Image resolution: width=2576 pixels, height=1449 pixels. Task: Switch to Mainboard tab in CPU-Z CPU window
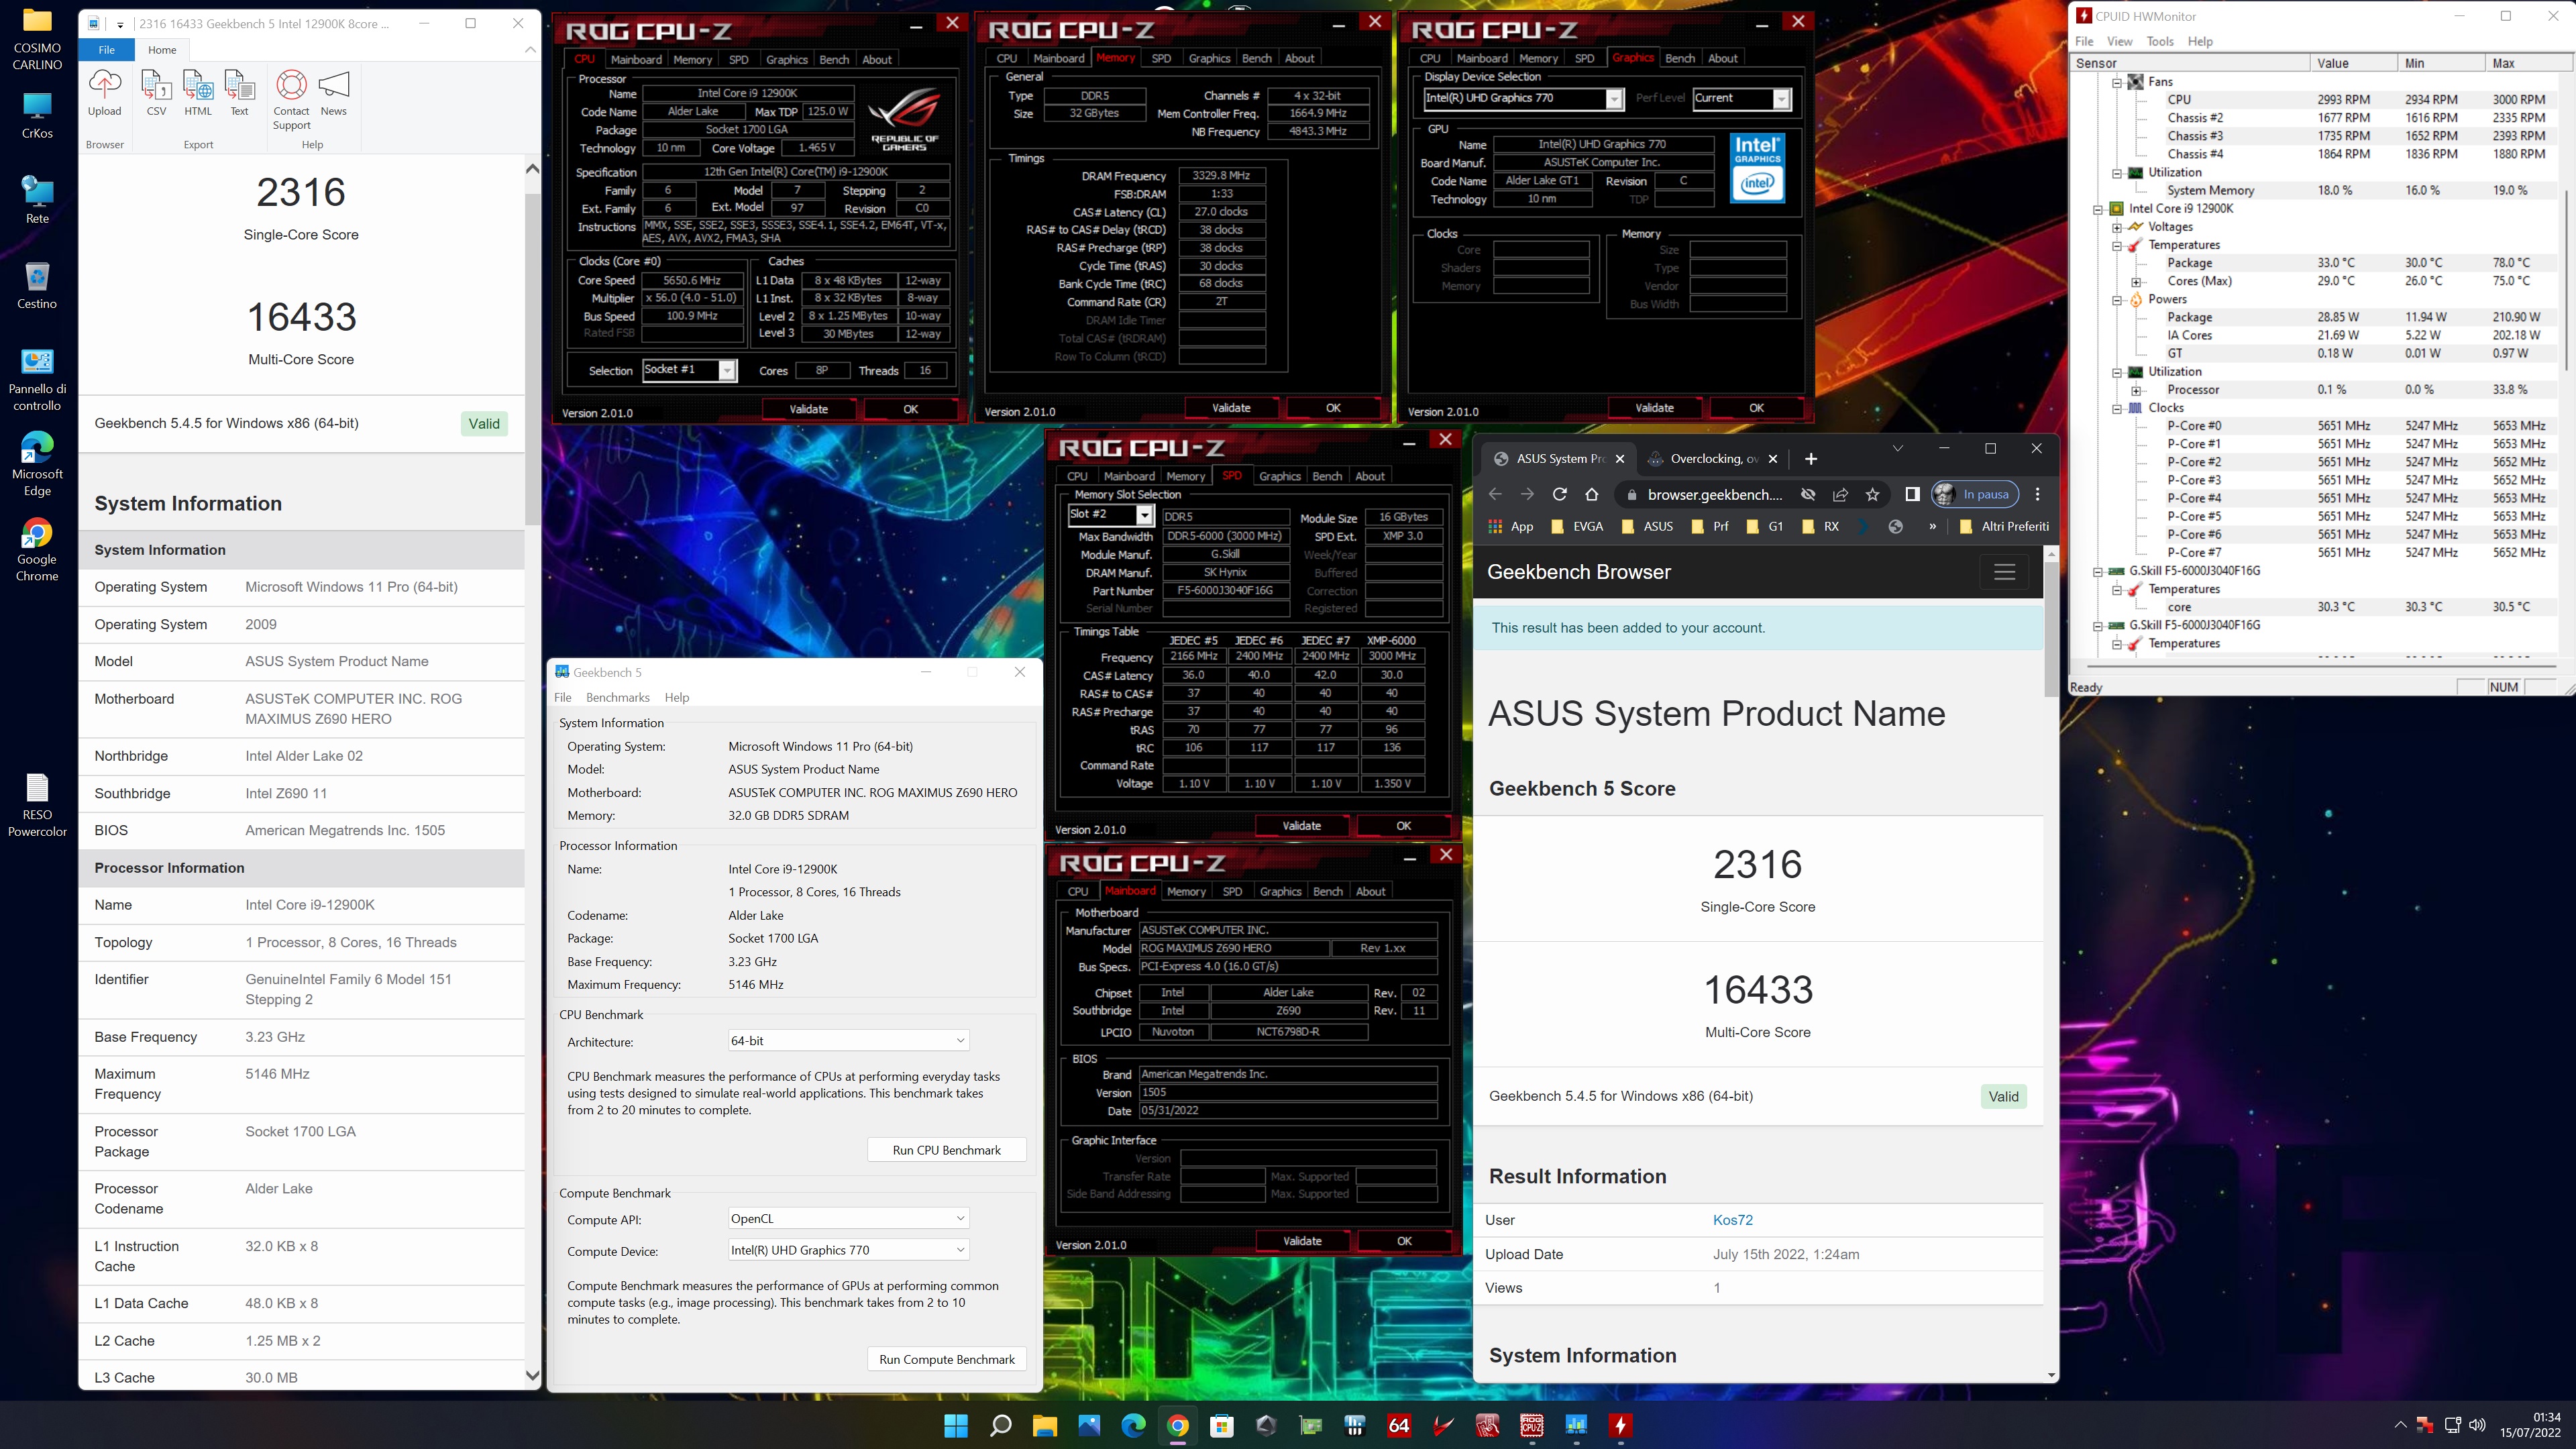point(636,59)
